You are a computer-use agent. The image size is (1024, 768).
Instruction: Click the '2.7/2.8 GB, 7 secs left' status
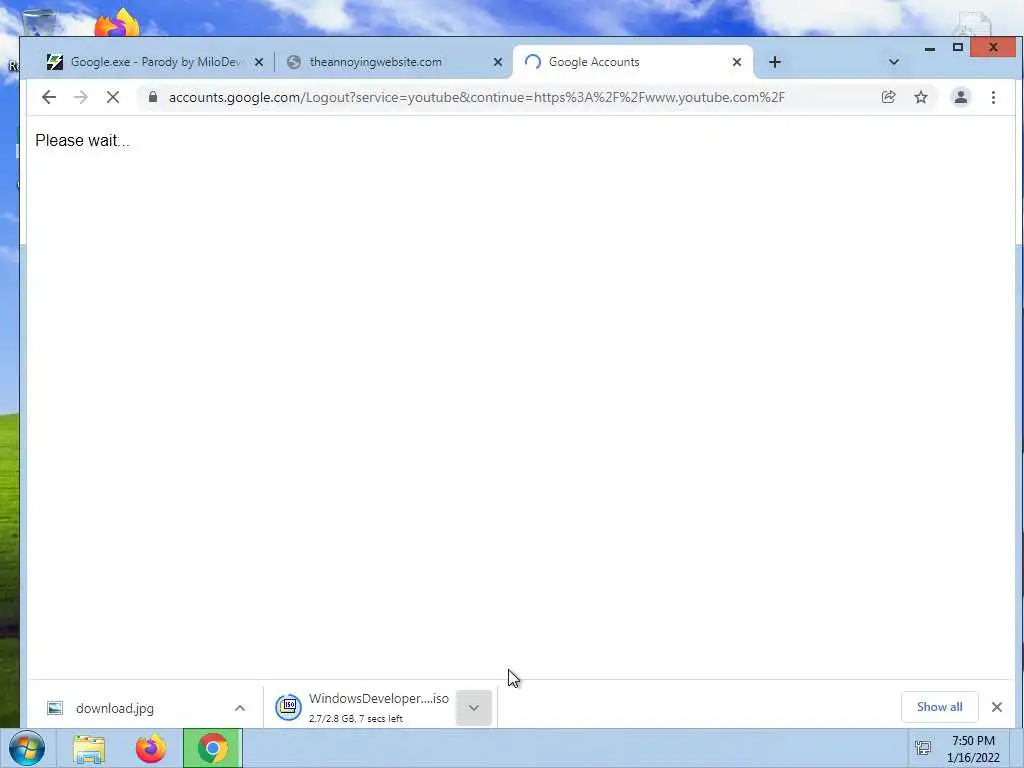(356, 718)
